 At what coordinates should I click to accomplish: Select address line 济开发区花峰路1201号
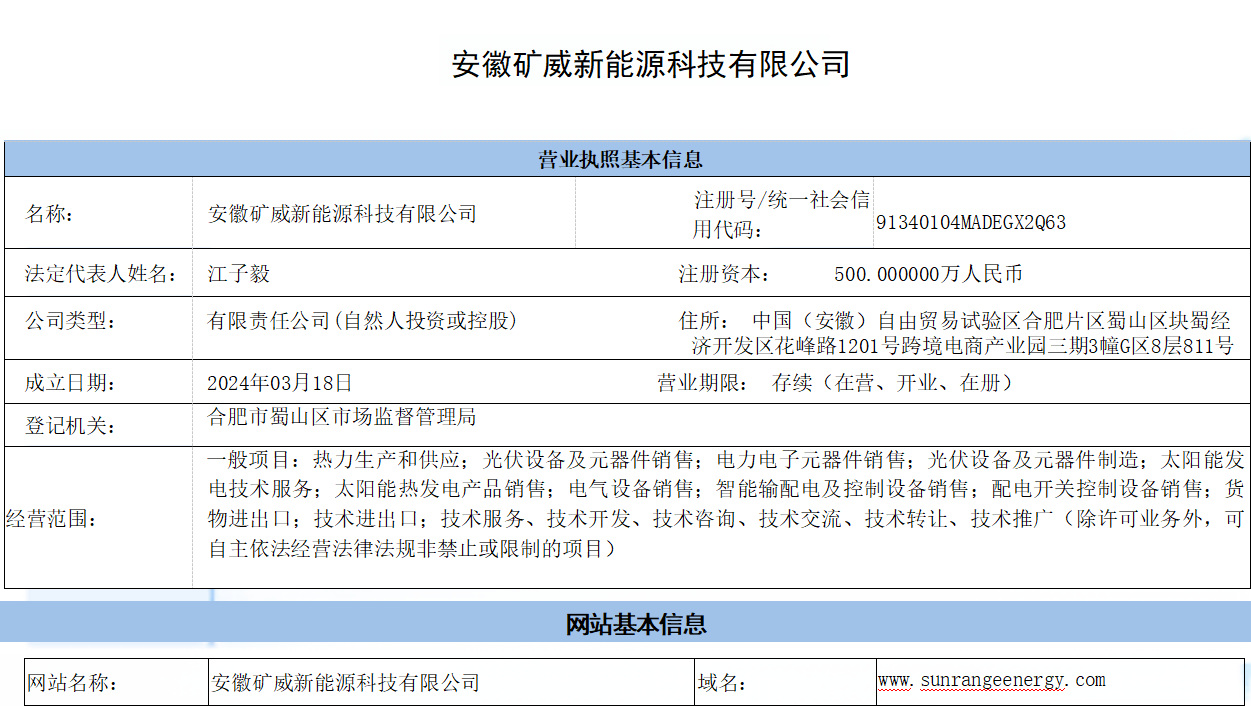click(963, 347)
